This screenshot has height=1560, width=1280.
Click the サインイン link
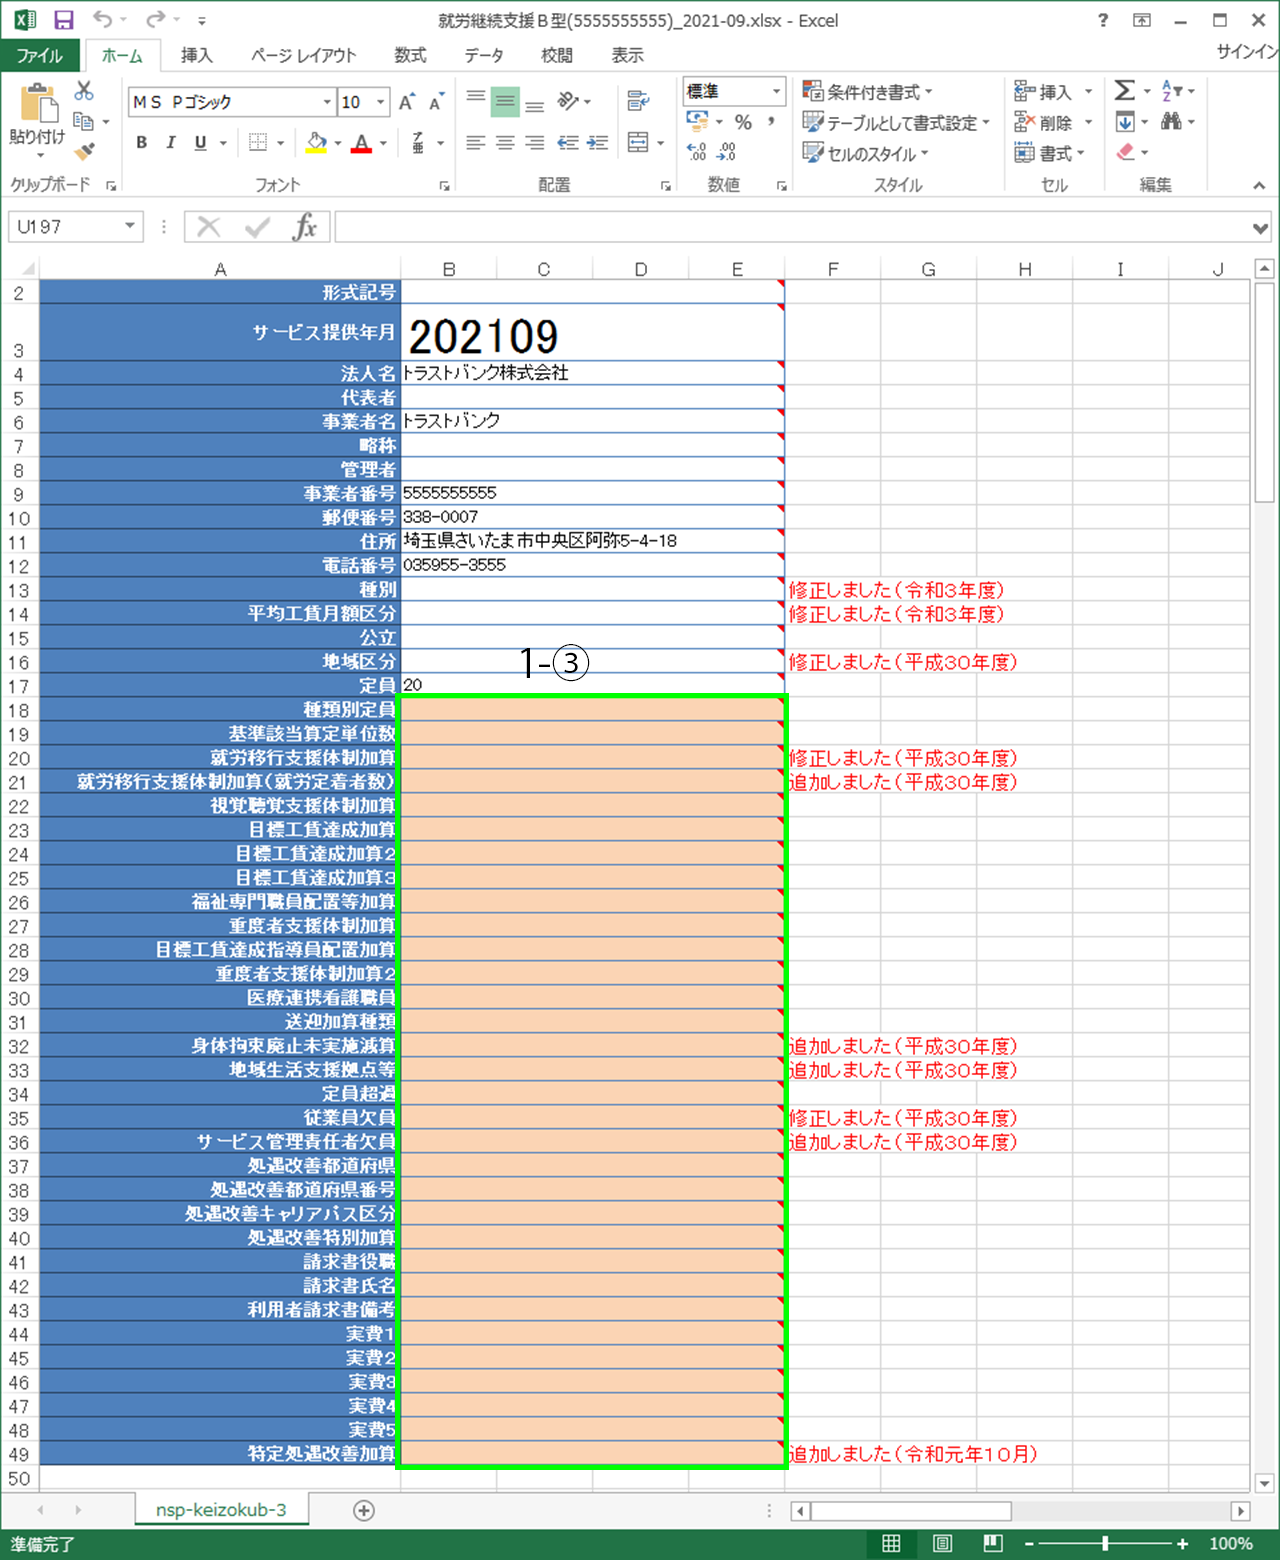[x=1243, y=52]
